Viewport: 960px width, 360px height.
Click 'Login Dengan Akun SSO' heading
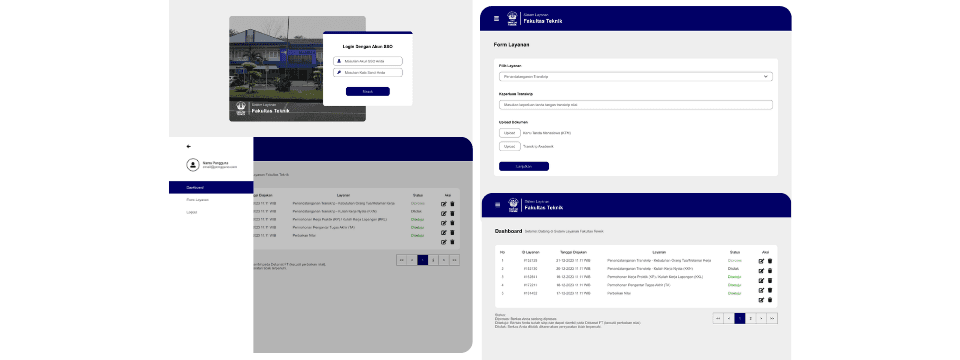(x=367, y=46)
